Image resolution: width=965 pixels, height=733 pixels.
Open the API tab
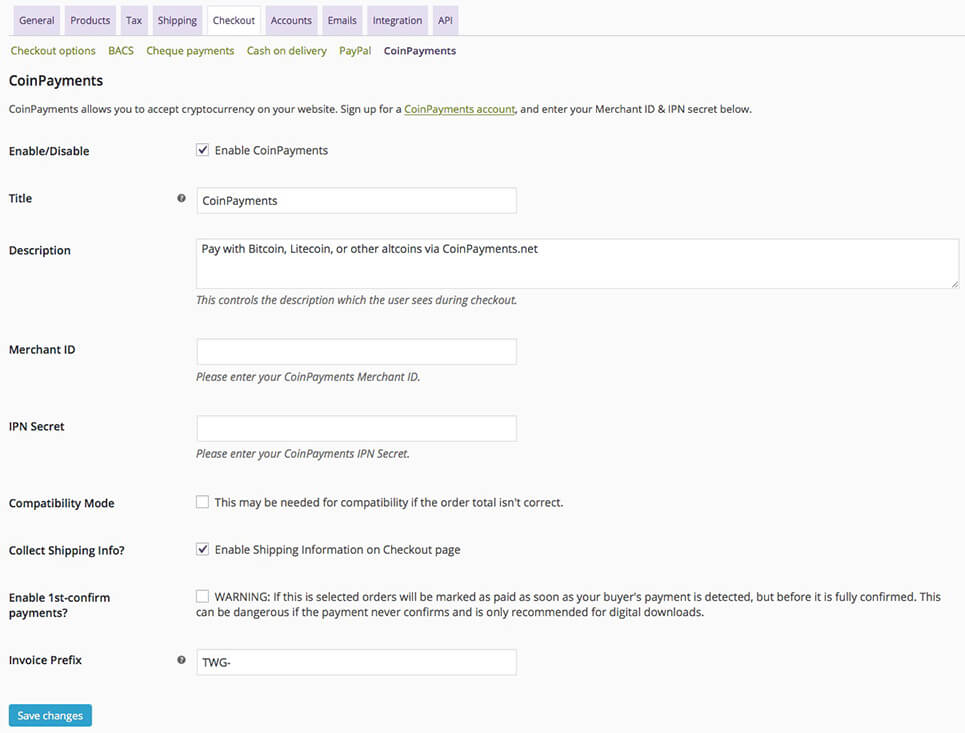click(445, 20)
